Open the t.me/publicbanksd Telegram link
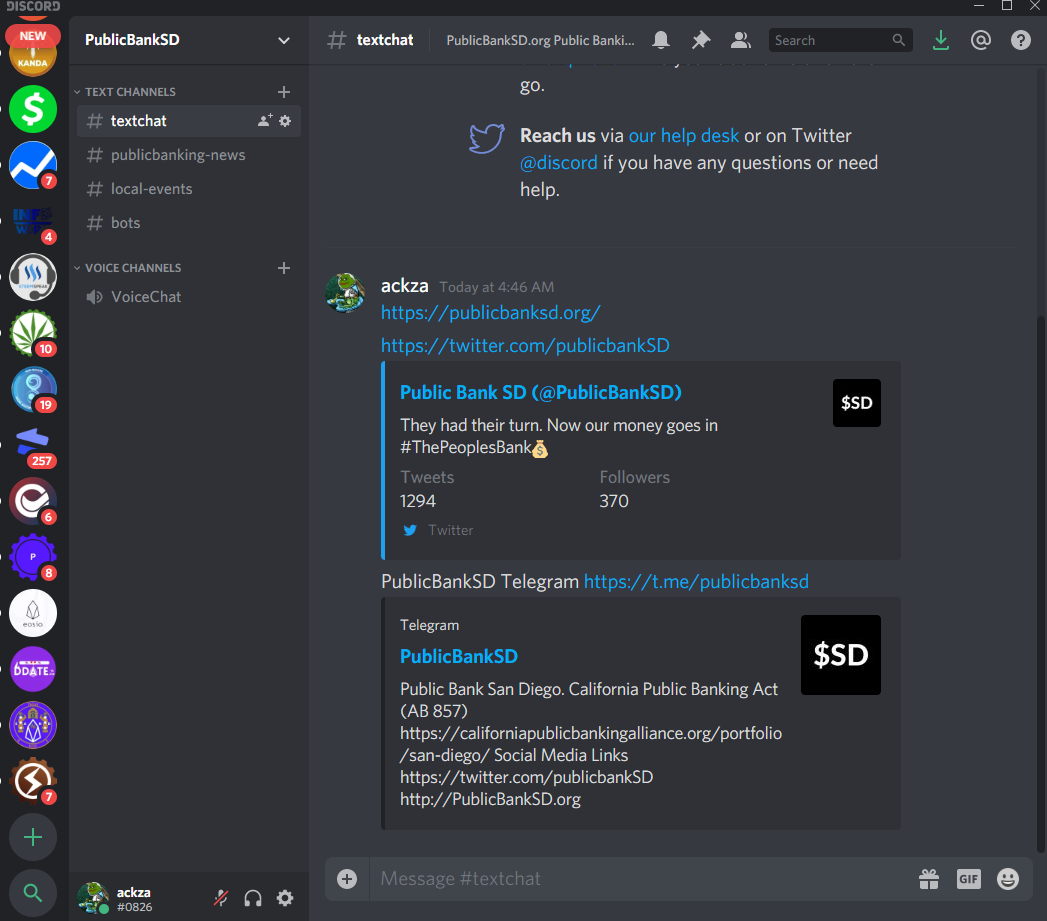 [x=696, y=581]
